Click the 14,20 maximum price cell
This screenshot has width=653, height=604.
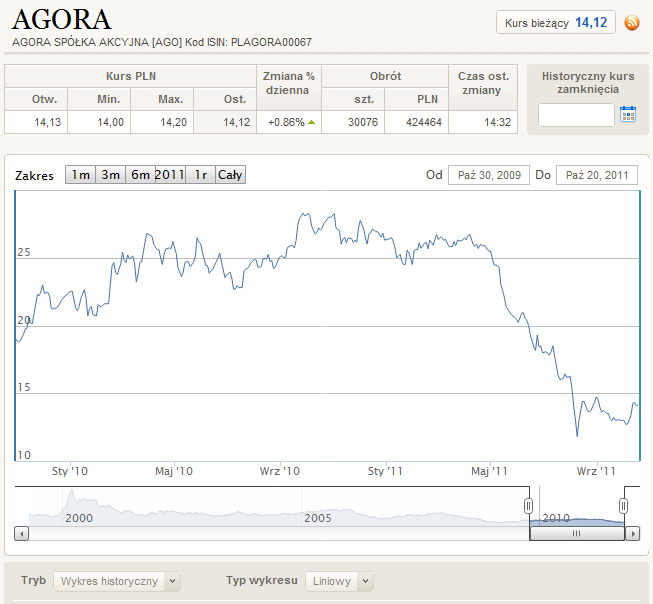162,122
